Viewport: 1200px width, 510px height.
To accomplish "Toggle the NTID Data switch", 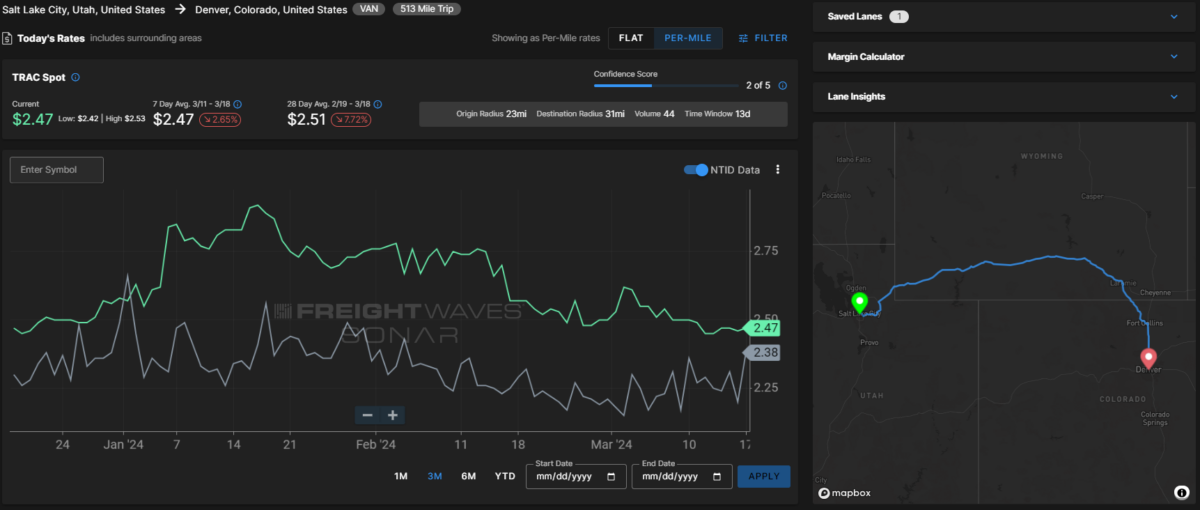I will coord(696,170).
